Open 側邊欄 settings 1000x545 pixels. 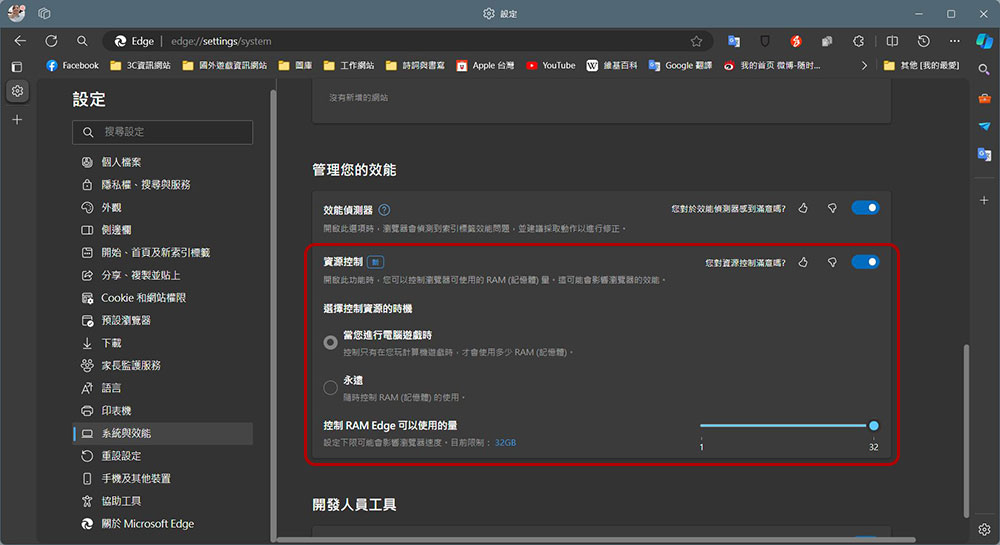[x=163, y=230]
